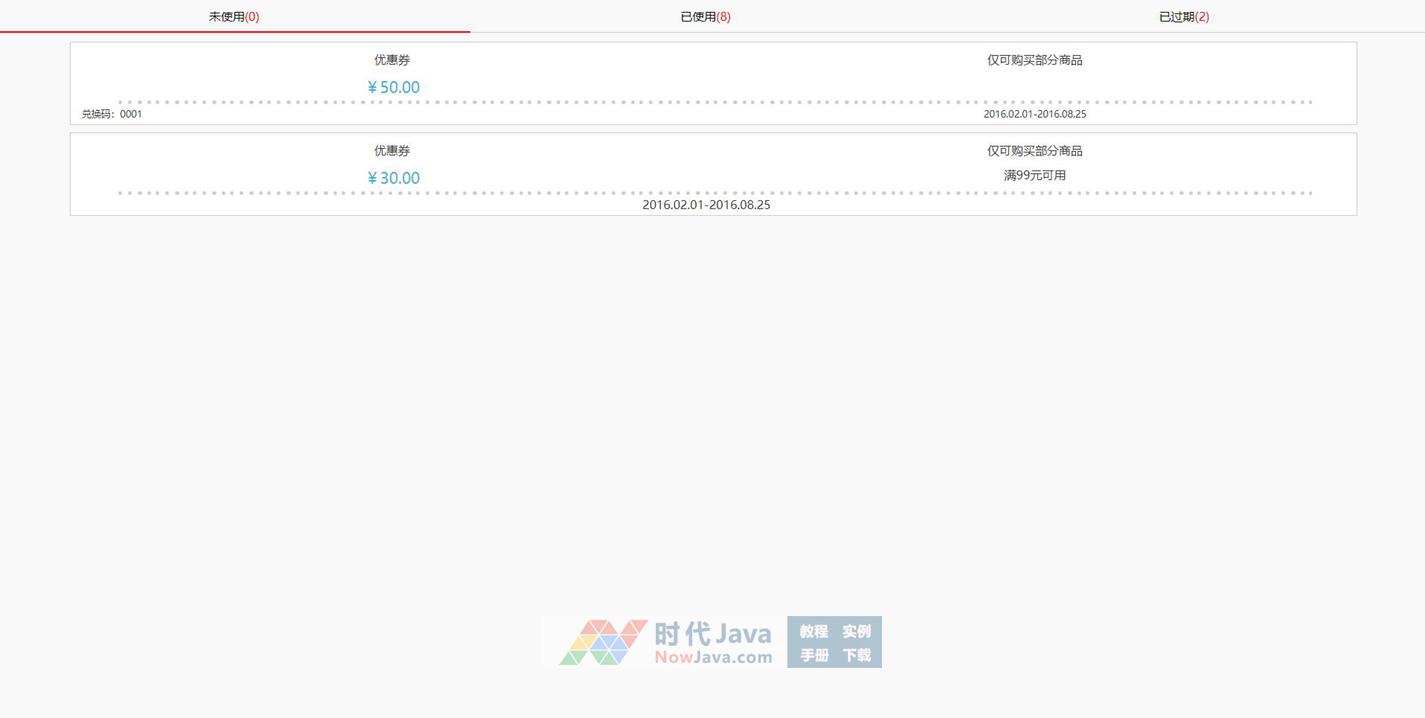Click the 优惠券 title of the ¥50.00 coupon
The image size is (1425, 718).
392,60
